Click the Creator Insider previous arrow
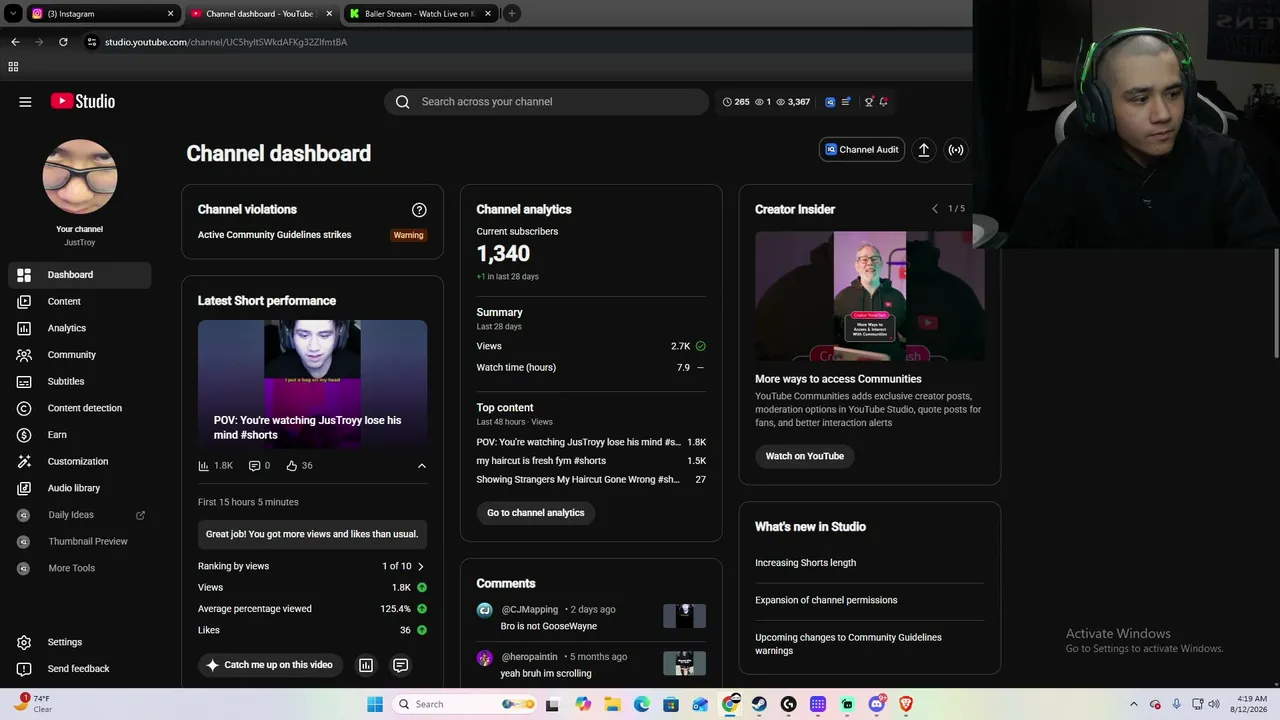The width and height of the screenshot is (1280, 720). [935, 209]
